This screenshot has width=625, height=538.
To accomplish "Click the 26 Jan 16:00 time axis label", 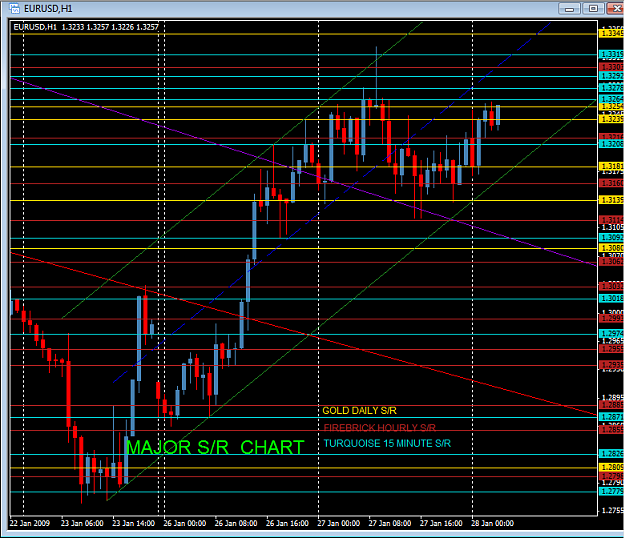I will coord(287,523).
